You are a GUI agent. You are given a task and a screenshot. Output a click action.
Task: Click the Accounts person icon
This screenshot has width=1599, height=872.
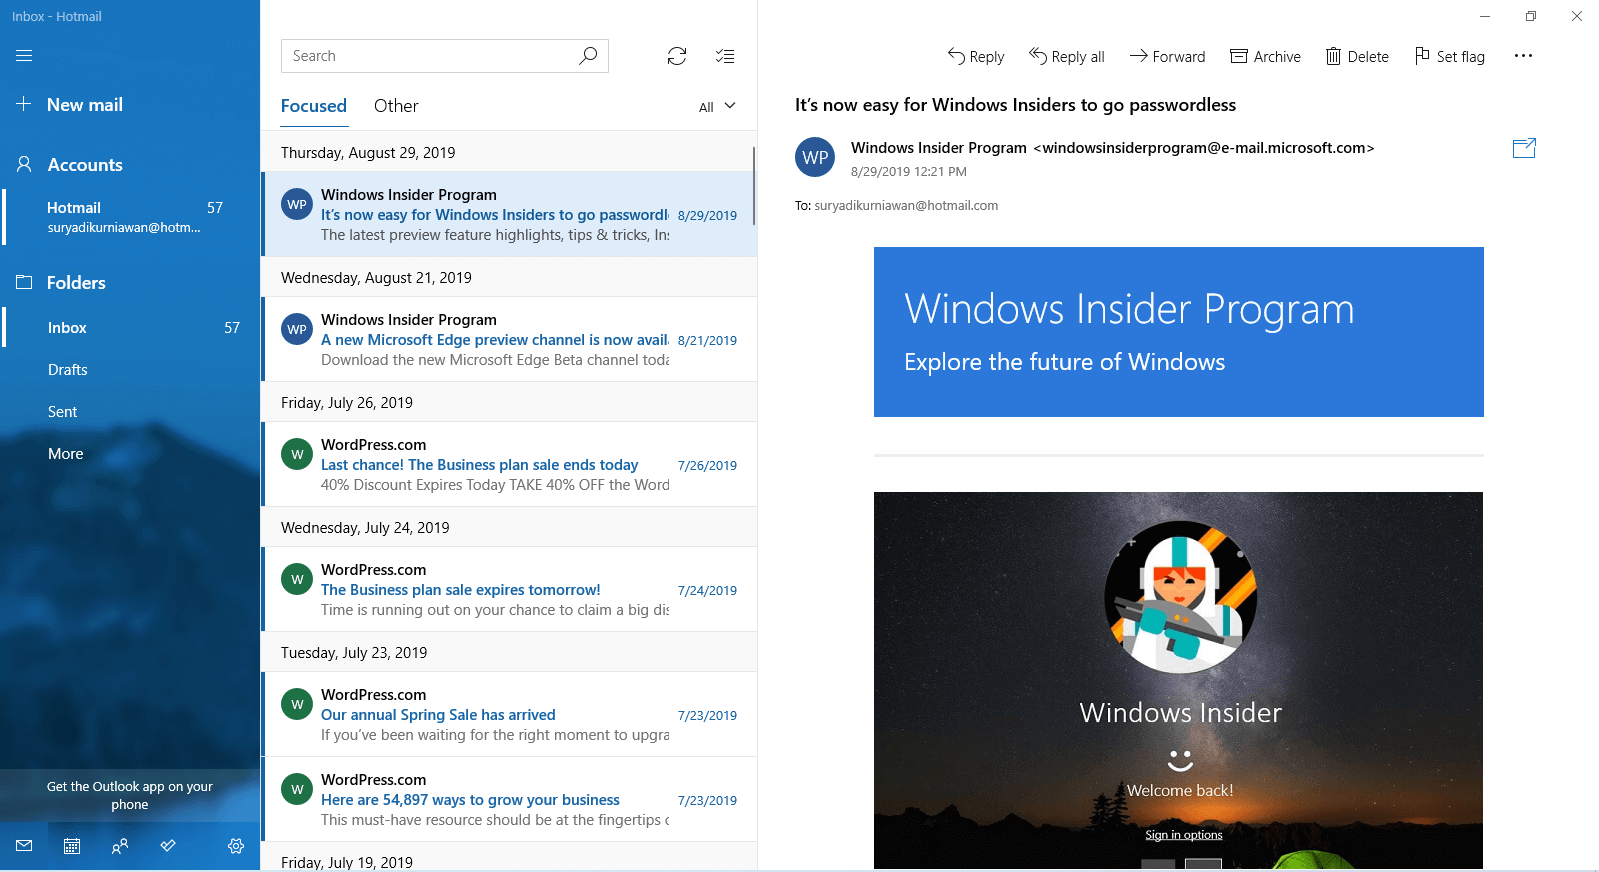click(x=24, y=164)
